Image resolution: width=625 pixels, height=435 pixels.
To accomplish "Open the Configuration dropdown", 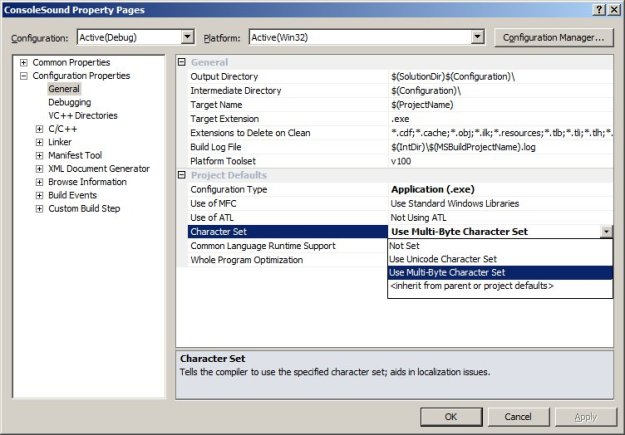I will point(187,37).
